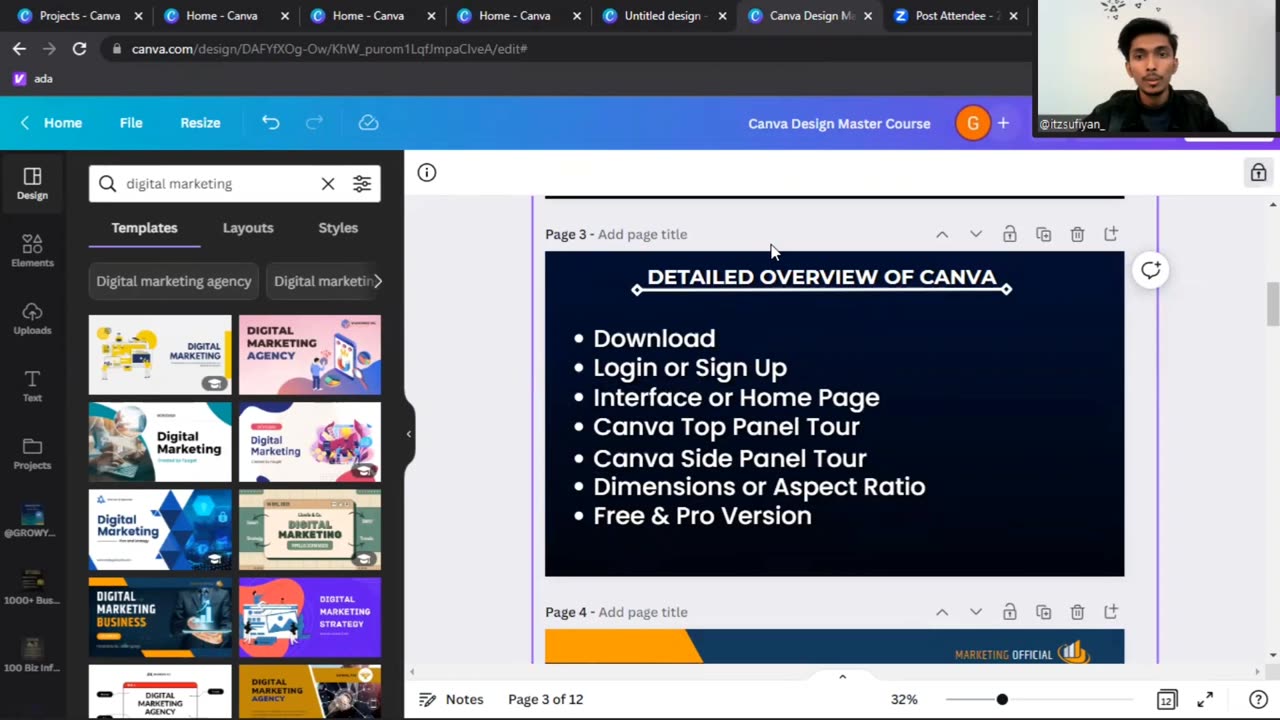Switch to Projects - Canva browser tab
This screenshot has width=1280, height=720.
tap(77, 16)
